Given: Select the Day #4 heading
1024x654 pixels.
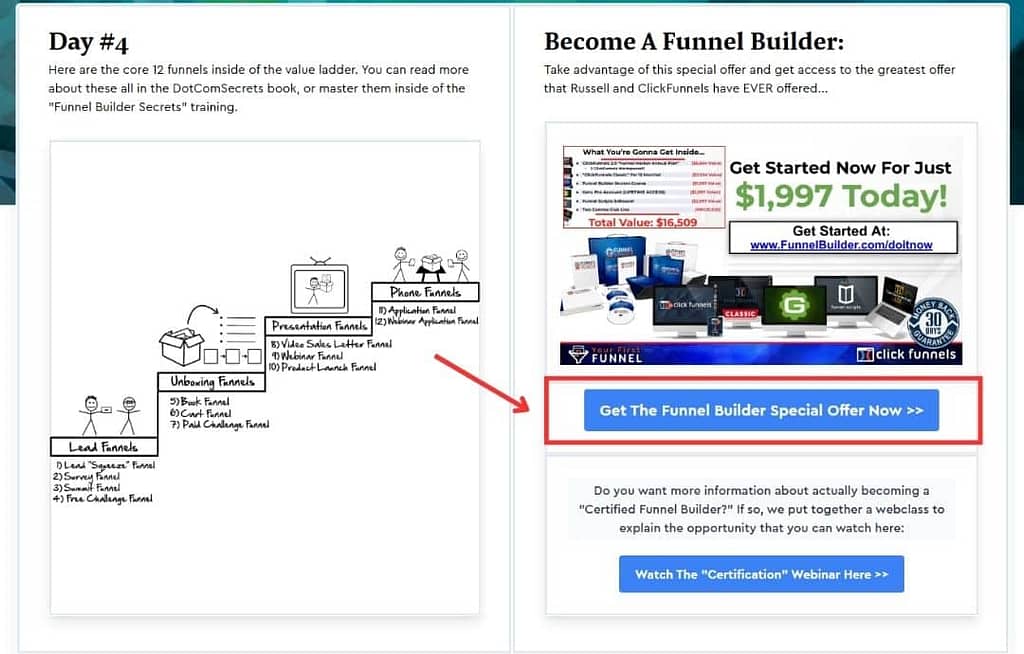Looking at the screenshot, I should [88, 42].
